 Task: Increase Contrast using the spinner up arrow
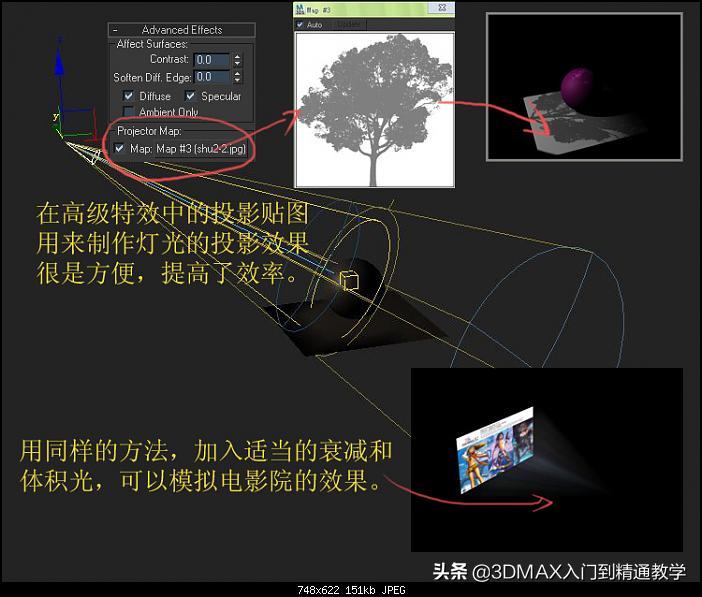click(238, 56)
